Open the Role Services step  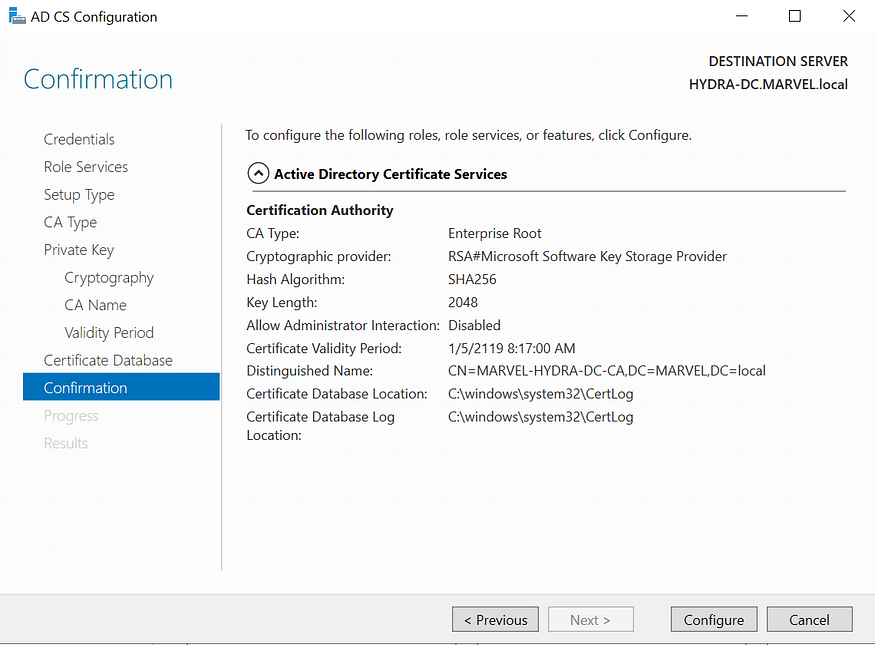pyautogui.click(x=85, y=167)
